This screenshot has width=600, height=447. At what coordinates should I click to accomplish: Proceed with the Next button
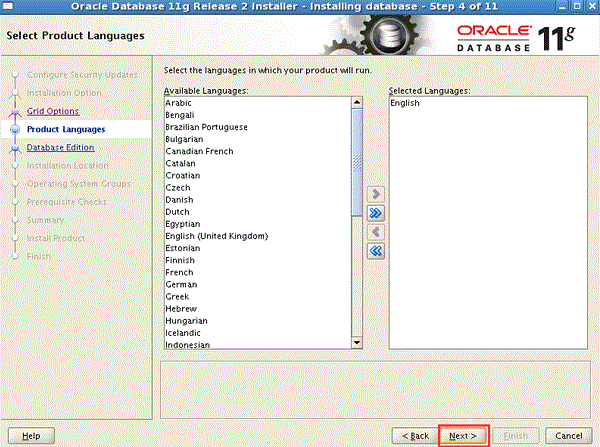(463, 436)
